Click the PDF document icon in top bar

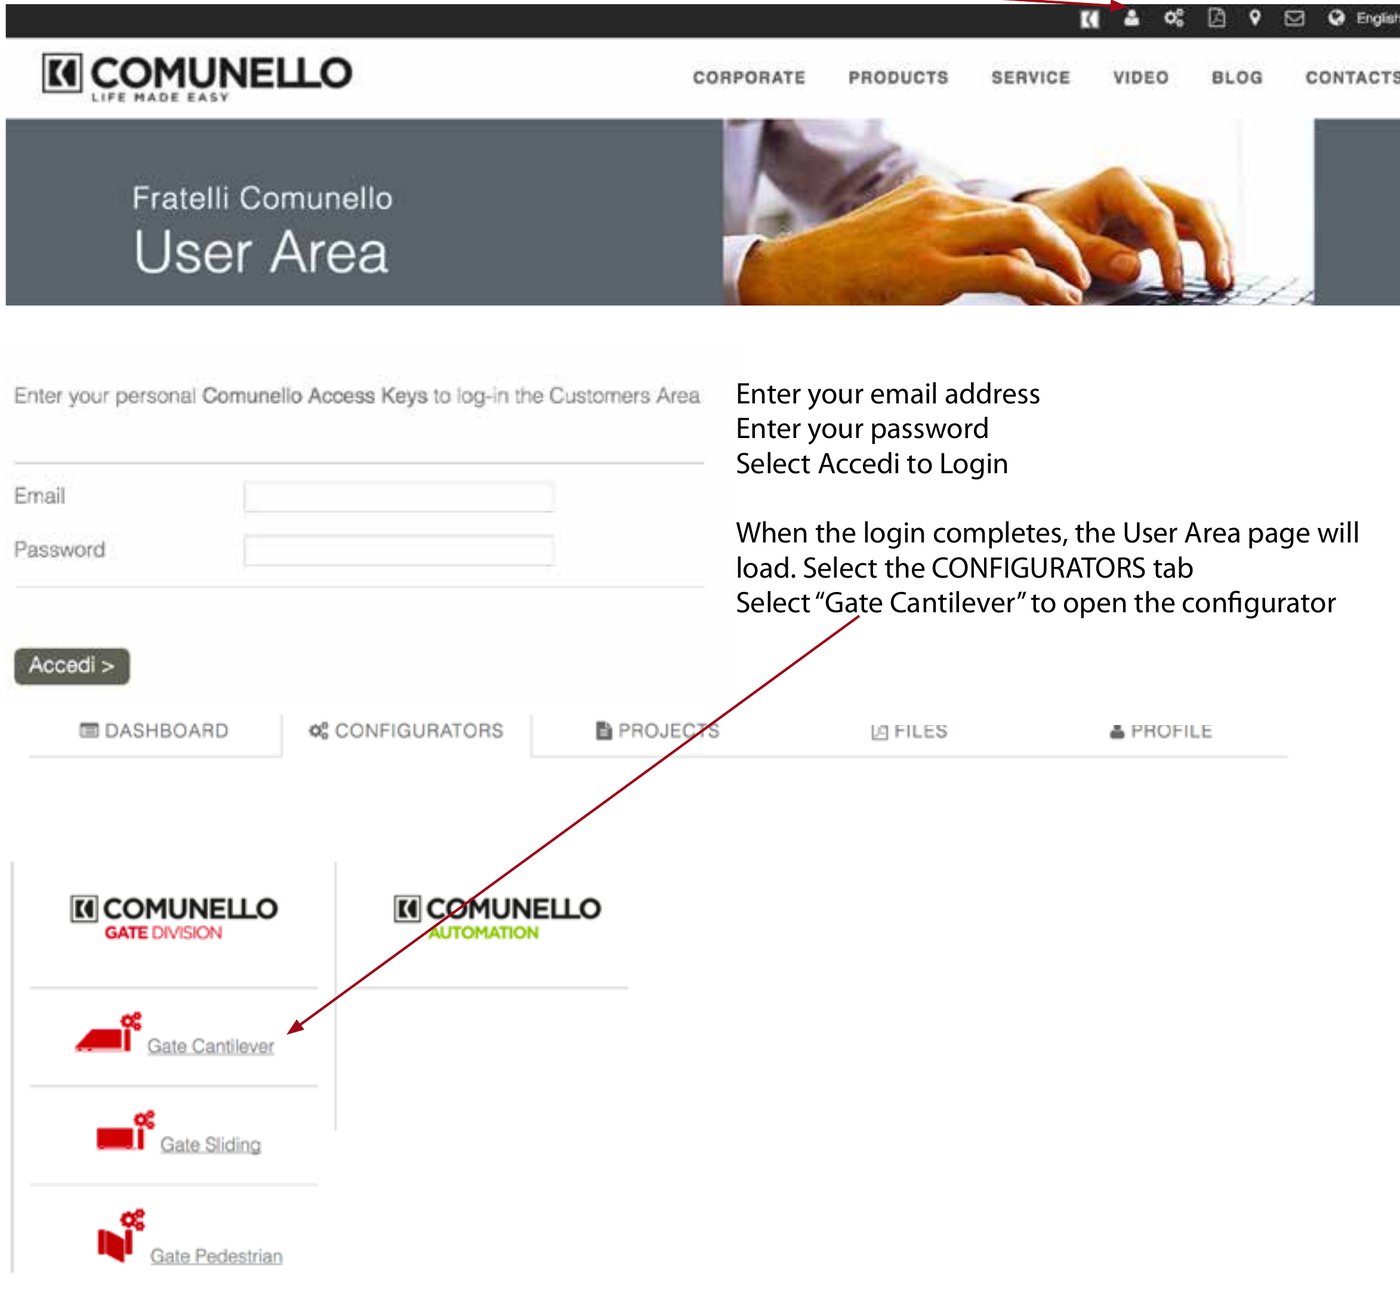coord(1216,18)
